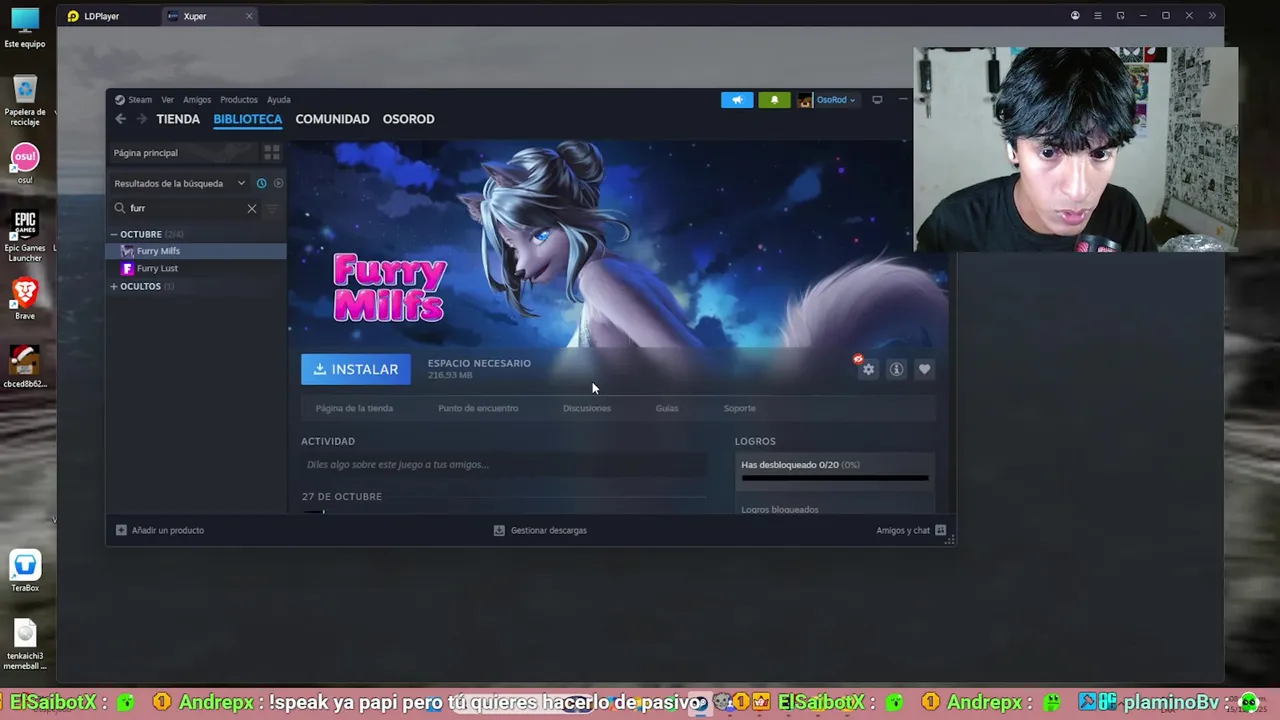Open Papelera de reciclaje desktop icon
Screen dimensions: 1280x720
point(25,100)
